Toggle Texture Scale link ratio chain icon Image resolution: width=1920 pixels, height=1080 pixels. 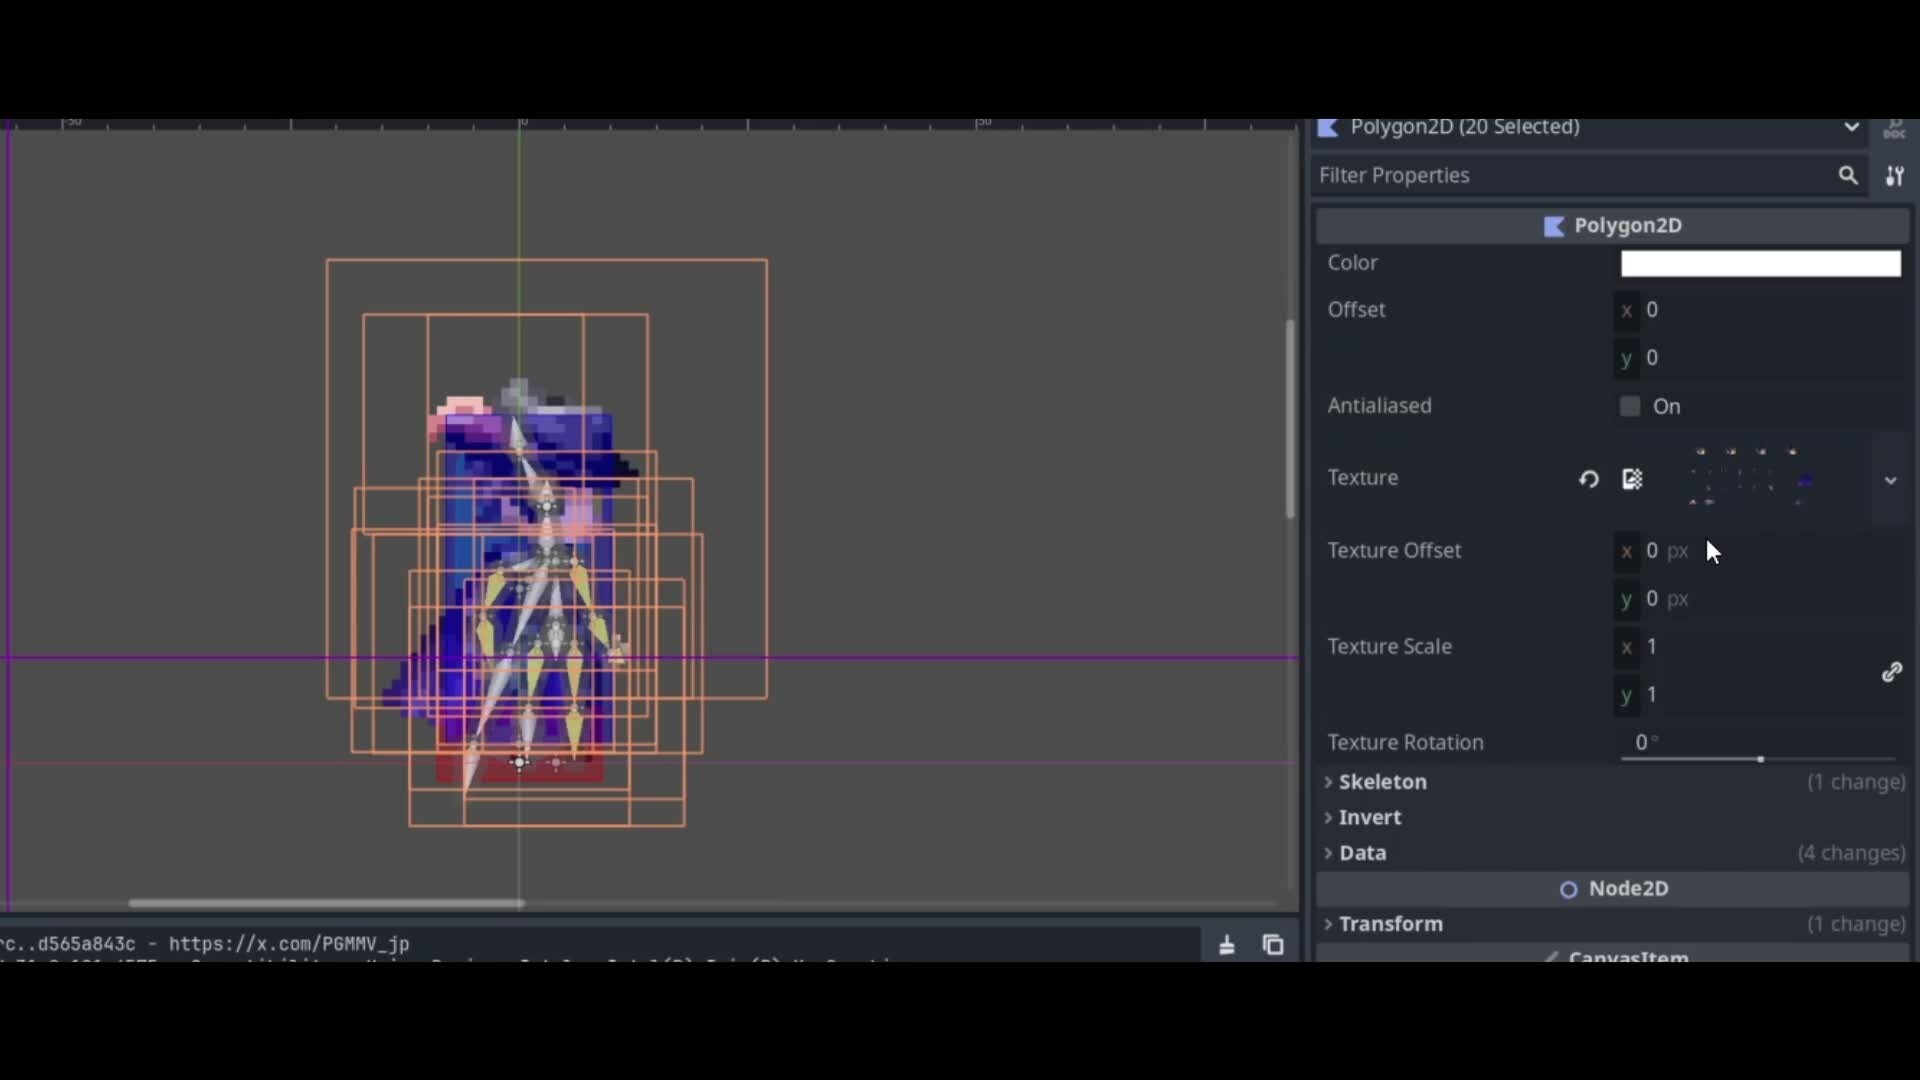(1891, 672)
